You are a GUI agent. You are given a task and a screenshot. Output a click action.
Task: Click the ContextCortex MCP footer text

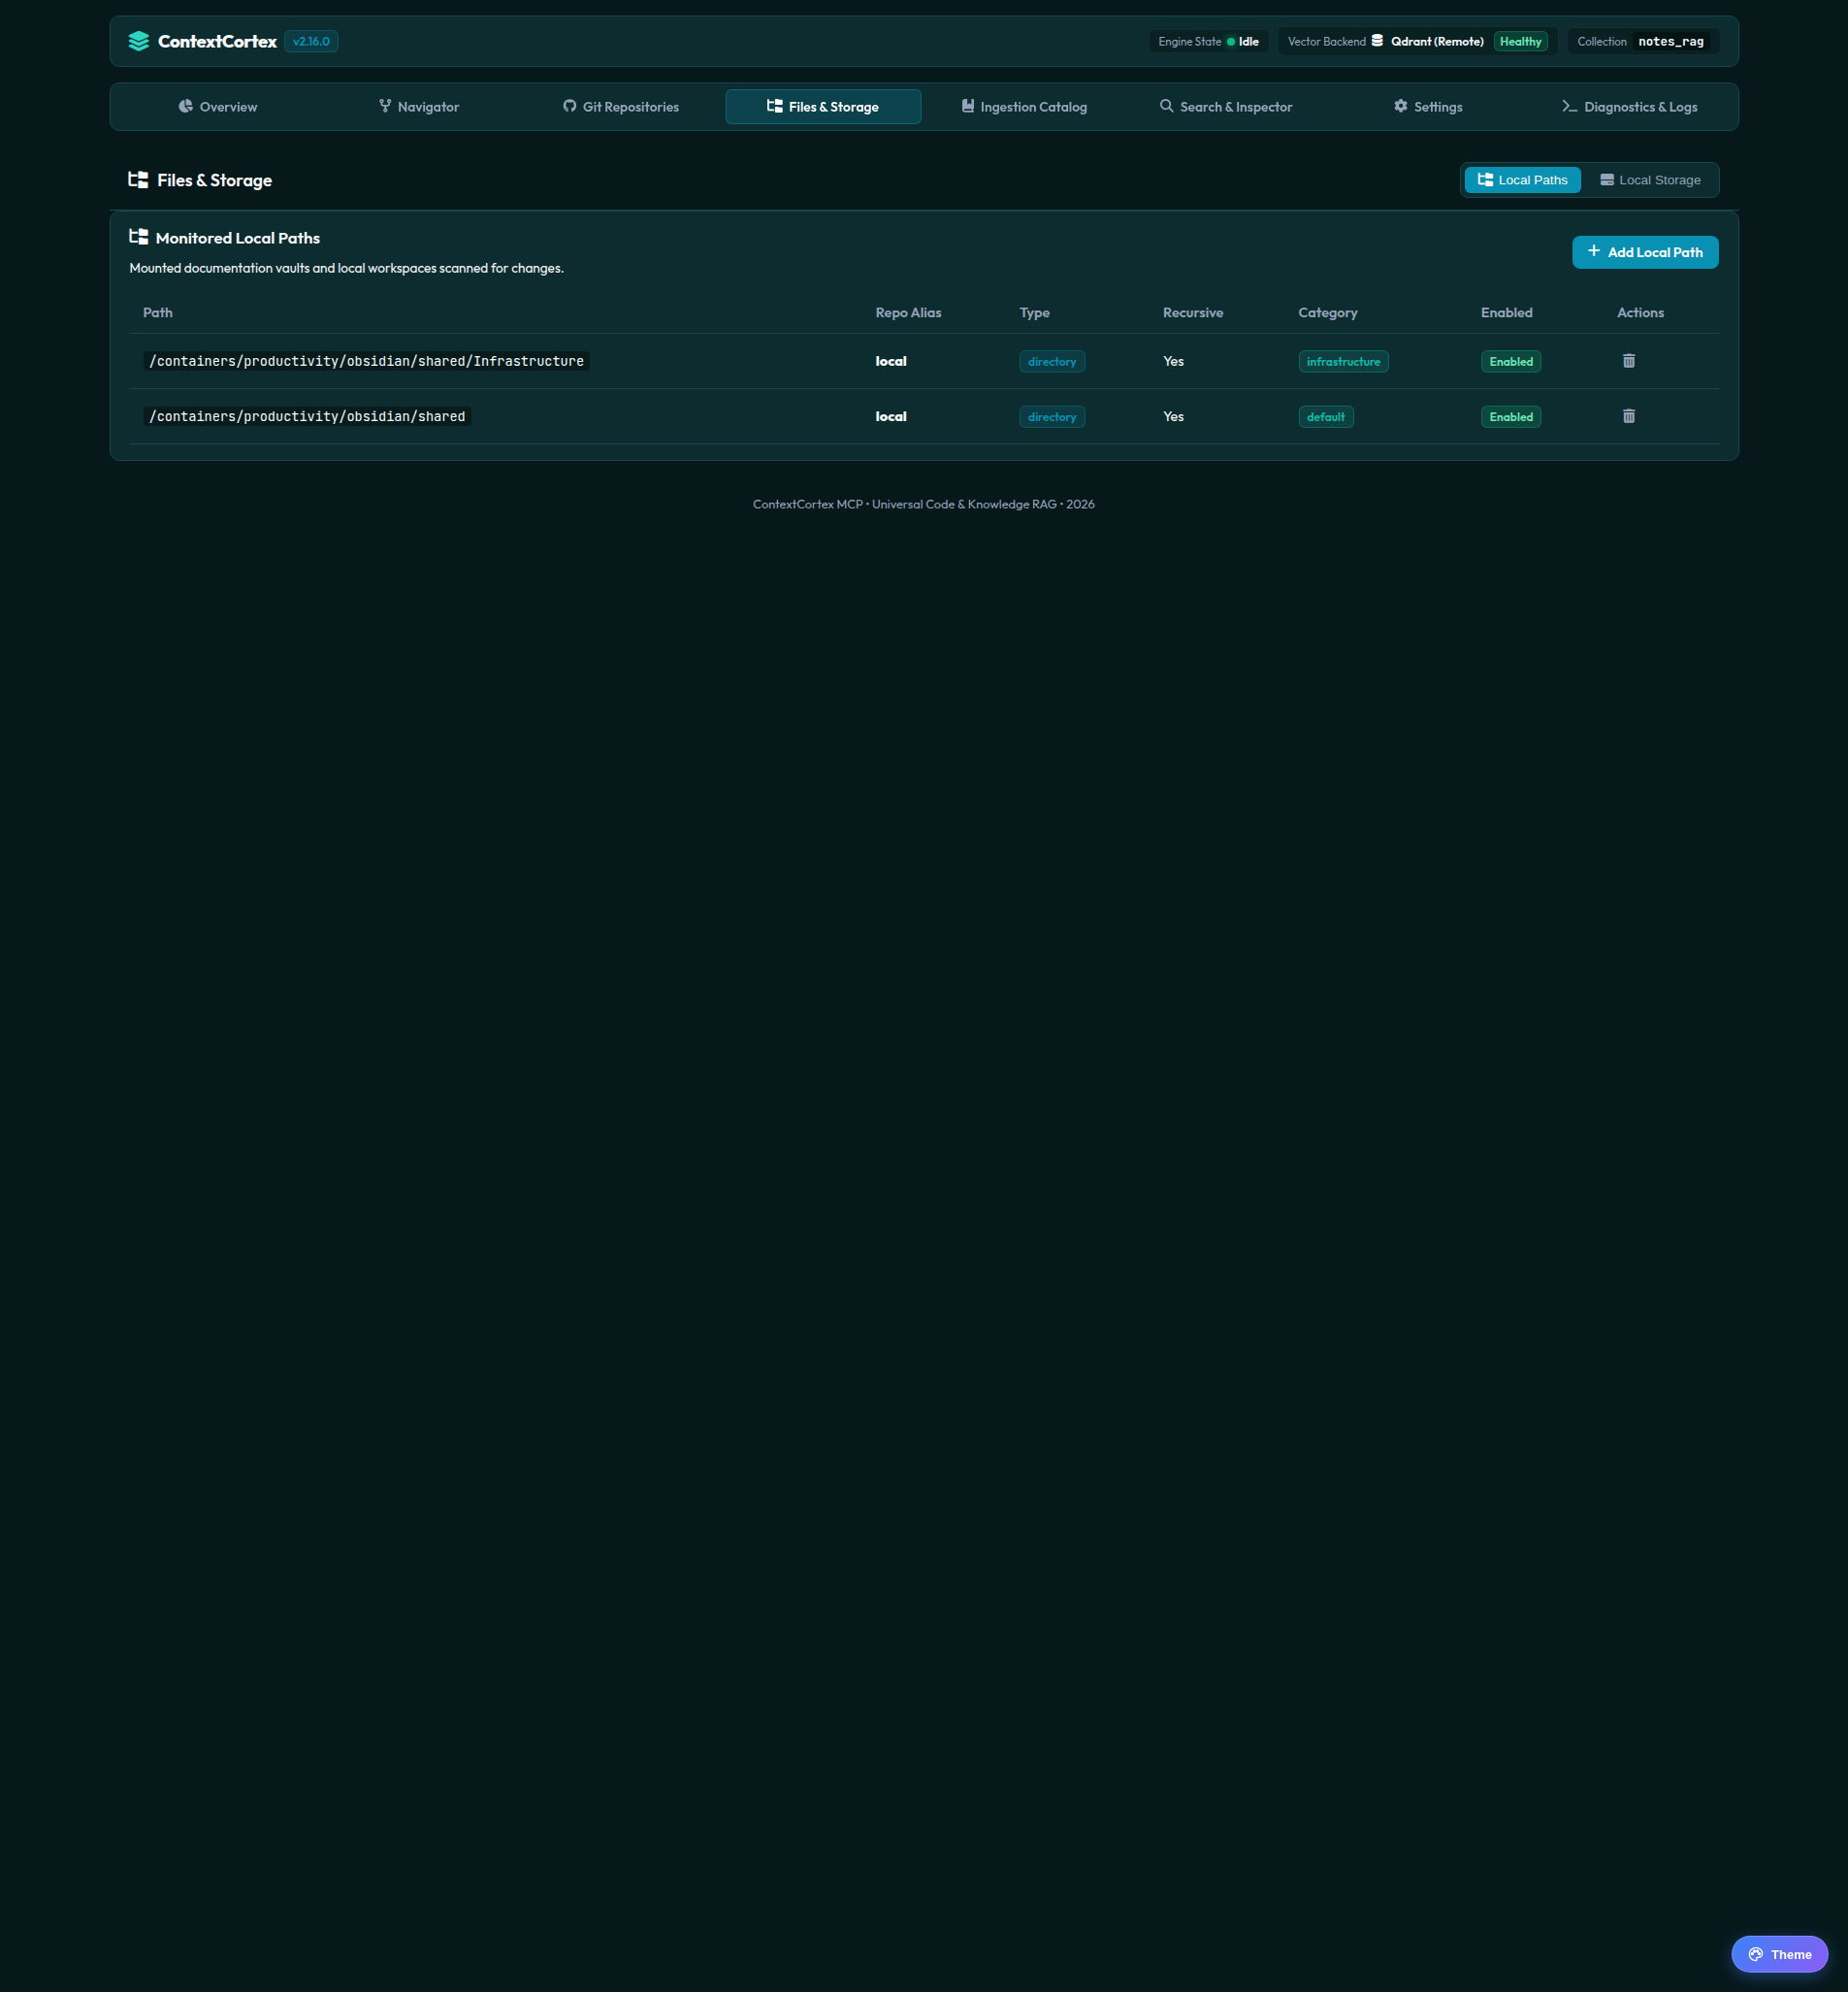[924, 504]
